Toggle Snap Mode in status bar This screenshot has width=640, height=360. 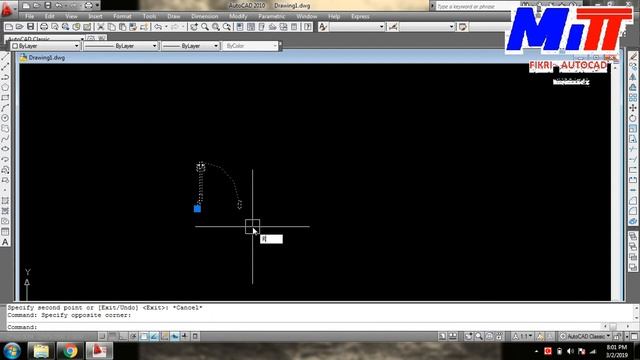102,336
